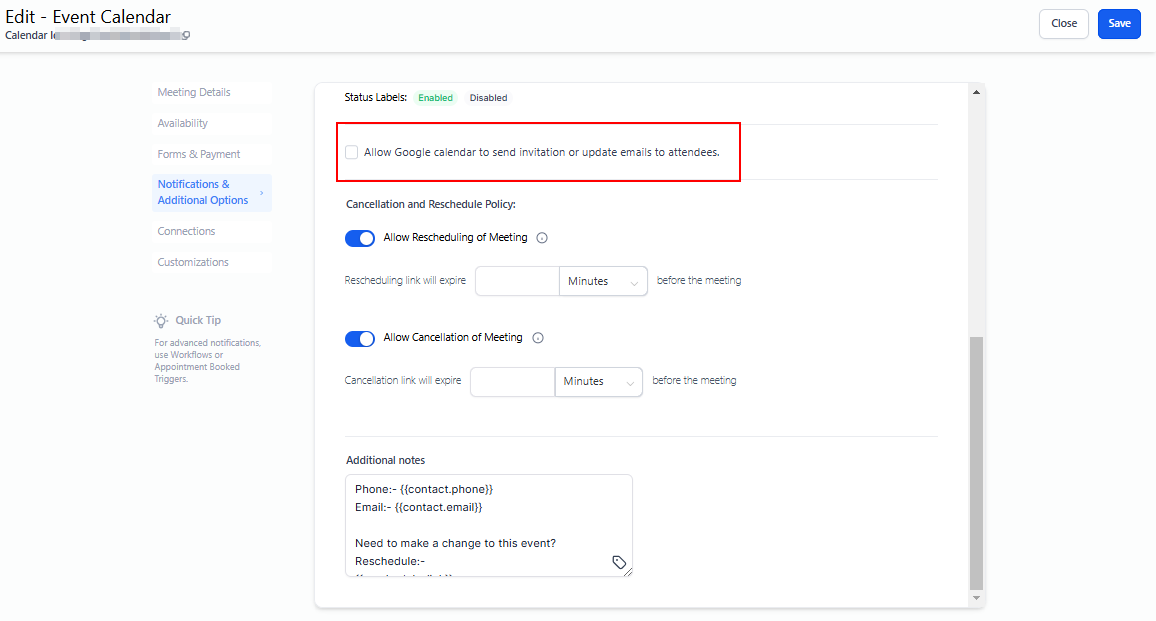Open the rescheduling Minutes unit dropdown
Image resolution: width=1156 pixels, height=621 pixels.
[603, 281]
